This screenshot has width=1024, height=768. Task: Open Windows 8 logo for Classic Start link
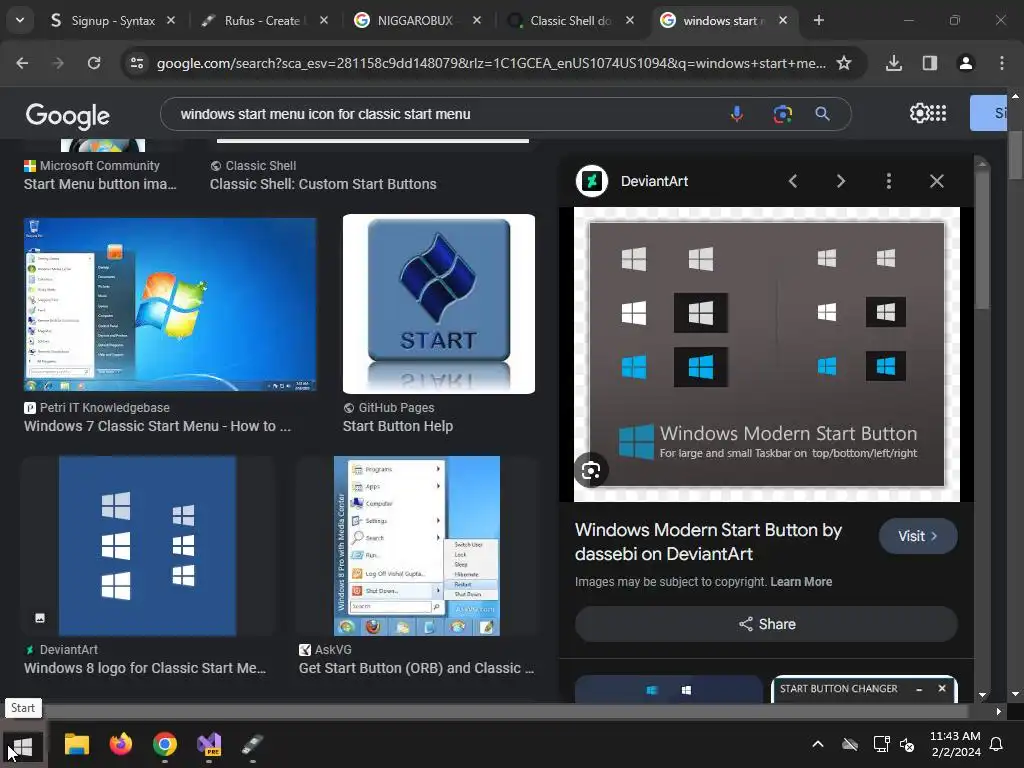[x=145, y=668]
